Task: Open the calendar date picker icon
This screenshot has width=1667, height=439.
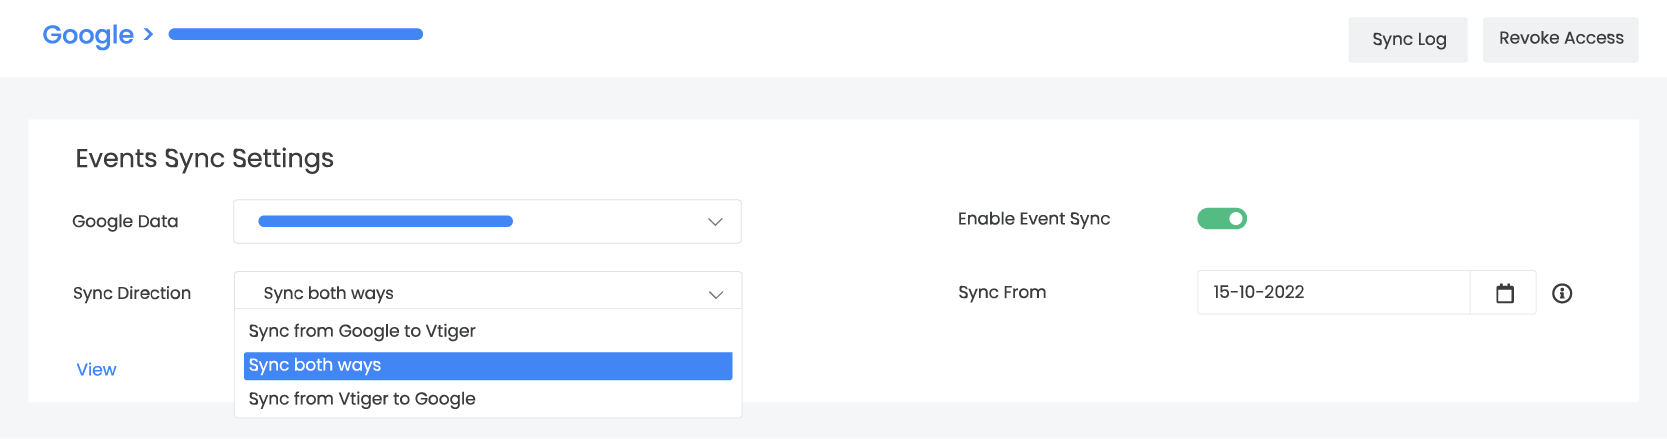Action: click(1504, 293)
